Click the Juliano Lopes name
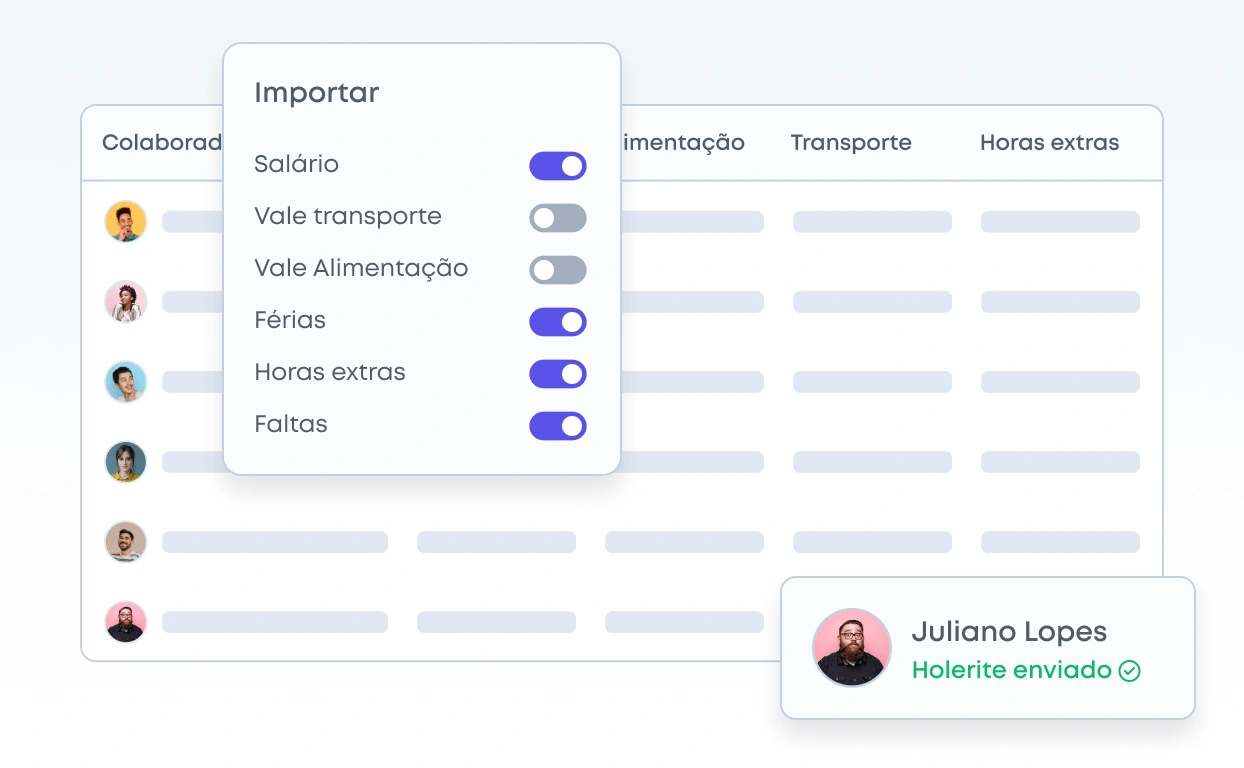Image resolution: width=1244 pixels, height=768 pixels. click(x=1009, y=632)
